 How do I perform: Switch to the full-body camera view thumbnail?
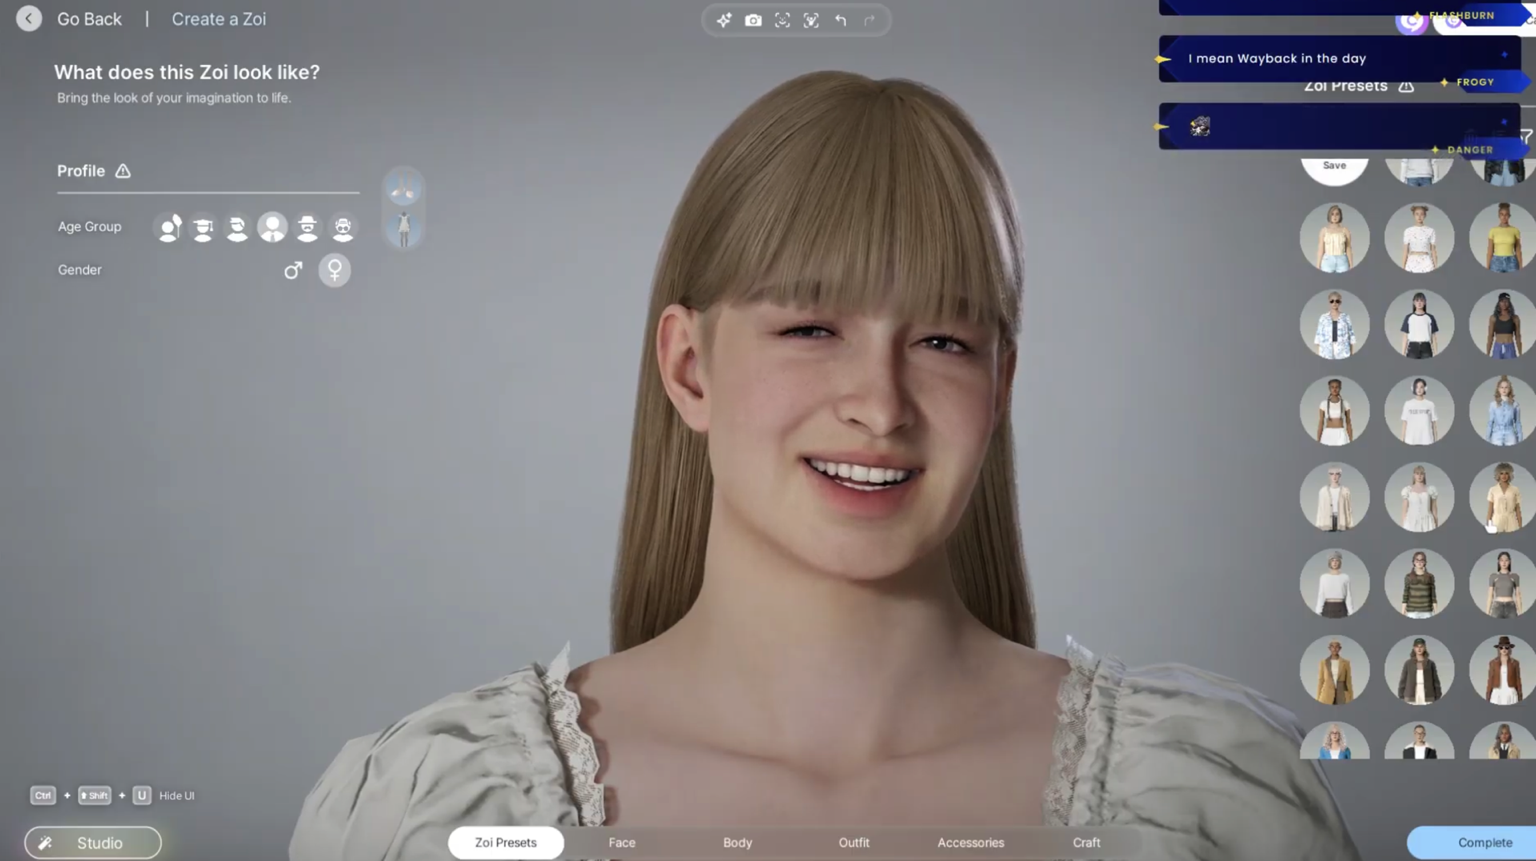(404, 229)
